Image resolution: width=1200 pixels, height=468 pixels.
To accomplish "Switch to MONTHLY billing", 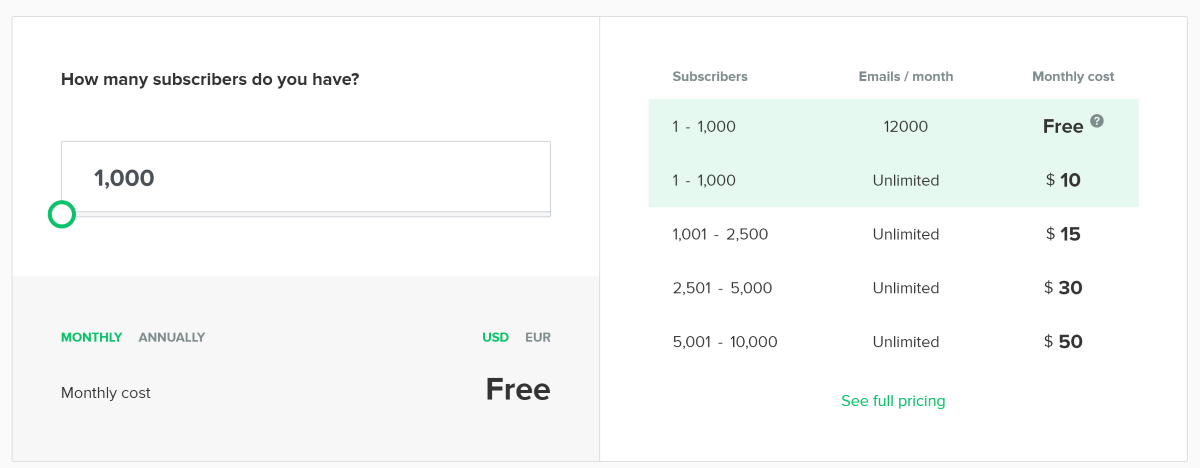I will pos(91,337).
